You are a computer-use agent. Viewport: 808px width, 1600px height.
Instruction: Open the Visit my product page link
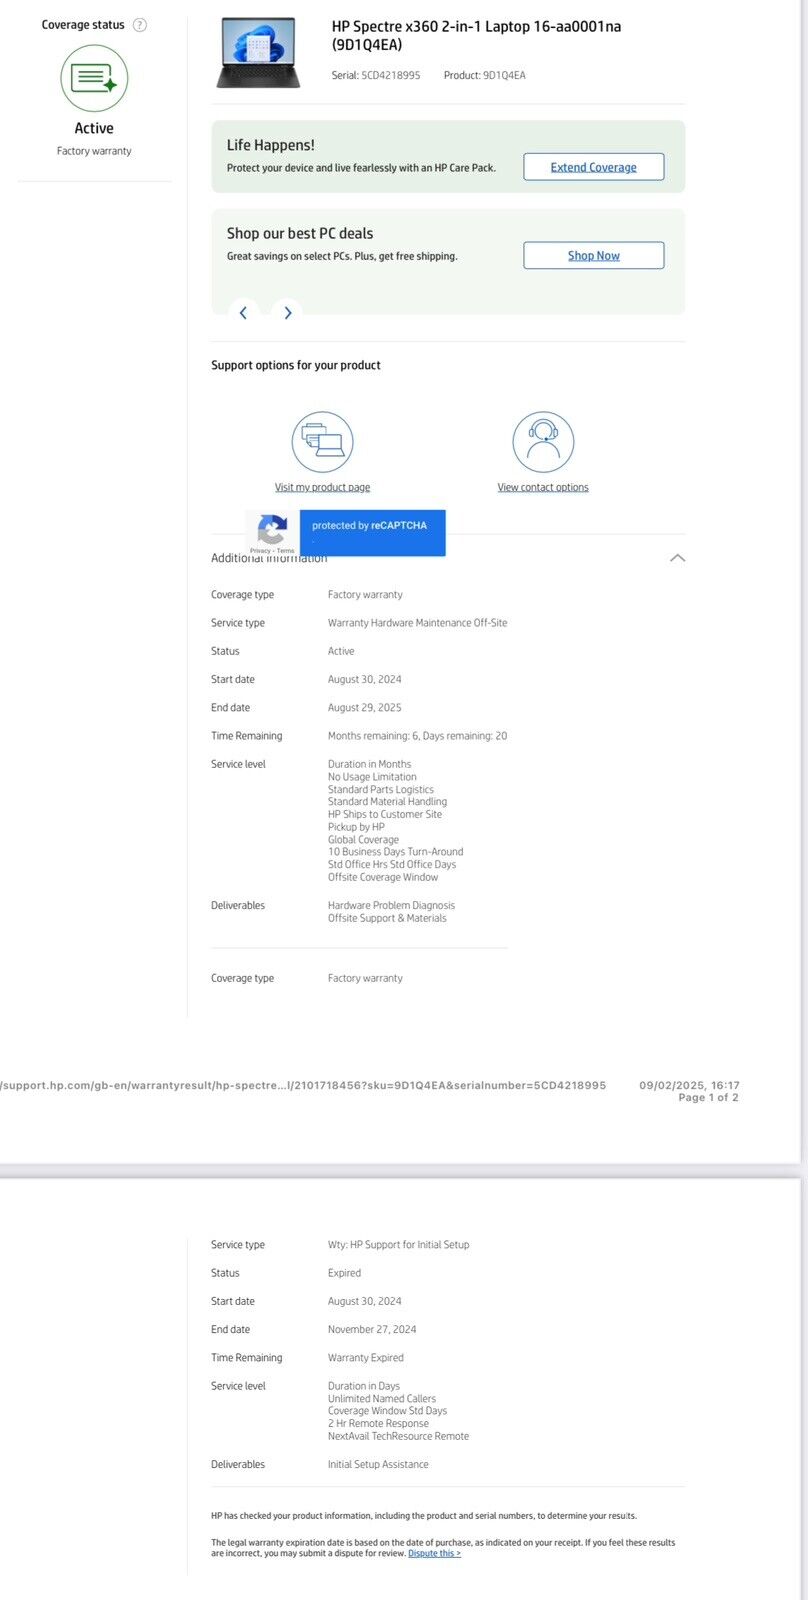322,487
